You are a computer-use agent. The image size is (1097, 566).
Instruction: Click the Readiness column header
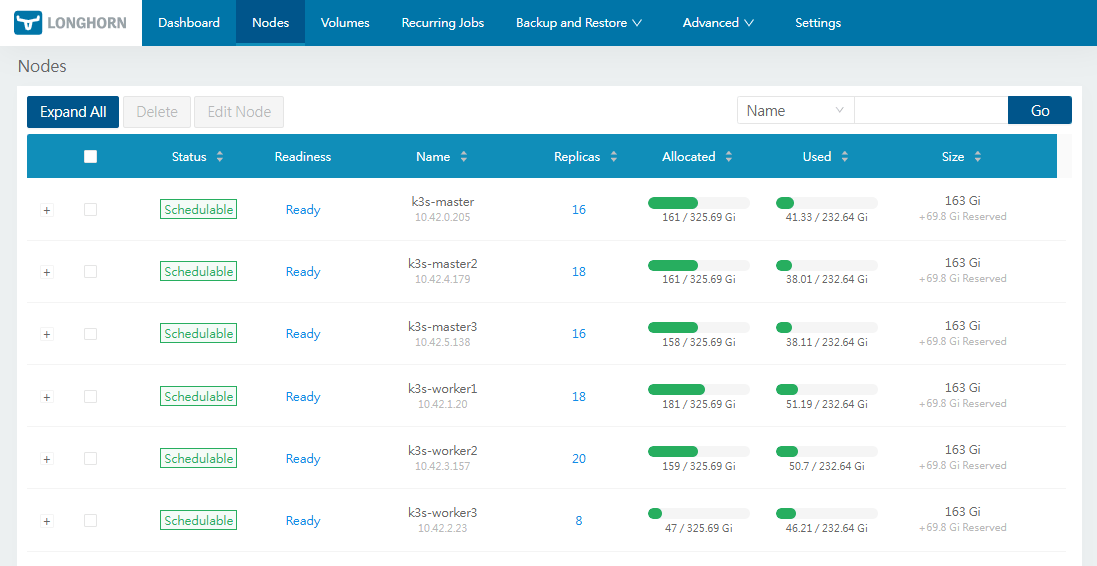point(303,157)
